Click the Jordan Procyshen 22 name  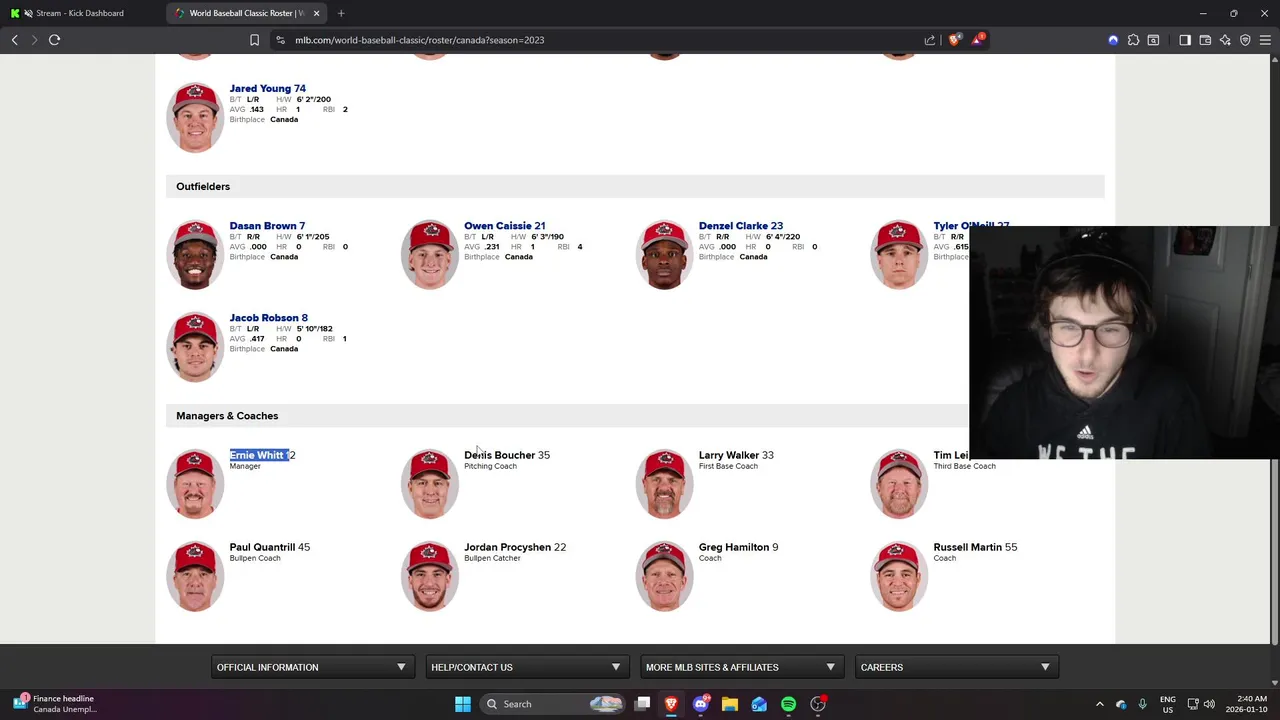515,547
